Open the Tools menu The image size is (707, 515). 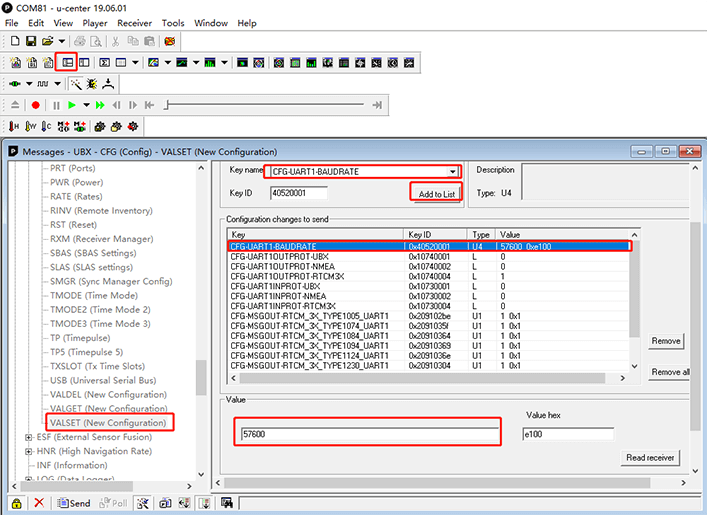[173, 23]
